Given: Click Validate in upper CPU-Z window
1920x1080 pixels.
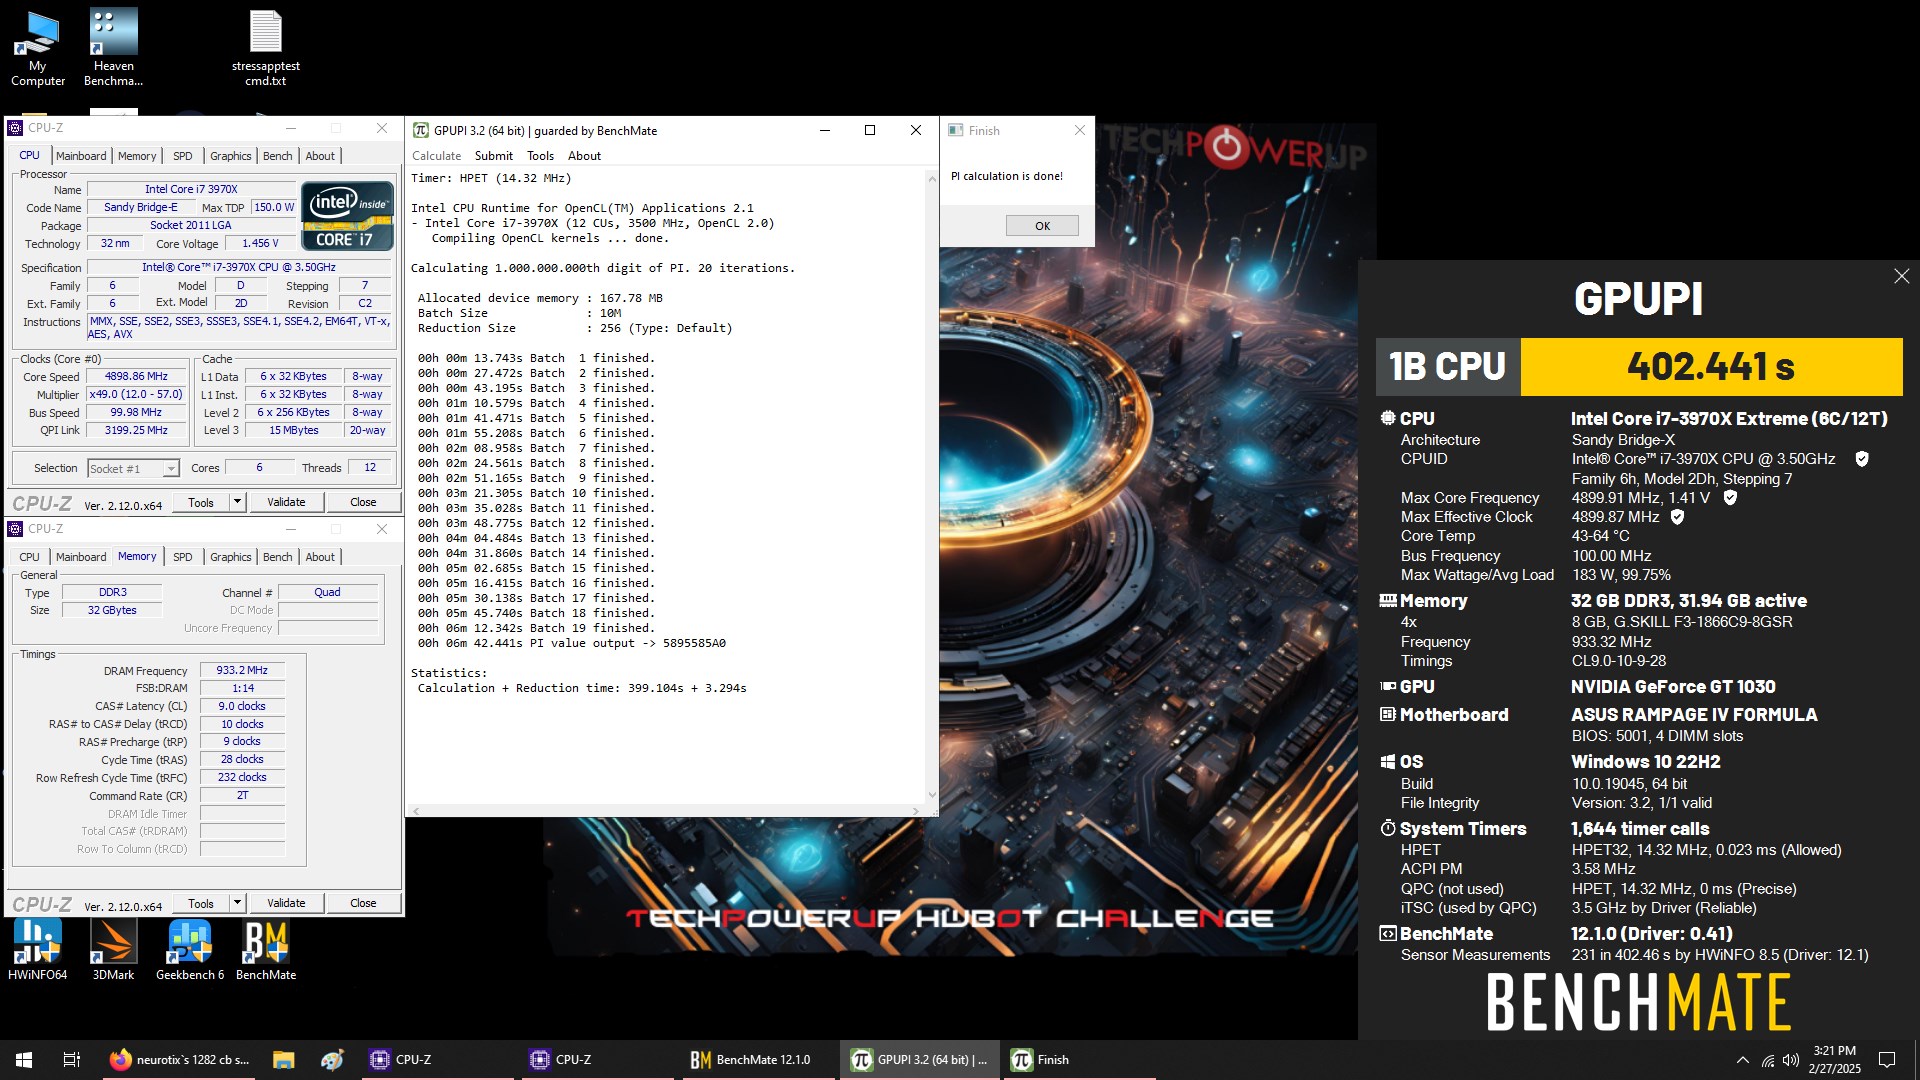Looking at the screenshot, I should click(286, 502).
